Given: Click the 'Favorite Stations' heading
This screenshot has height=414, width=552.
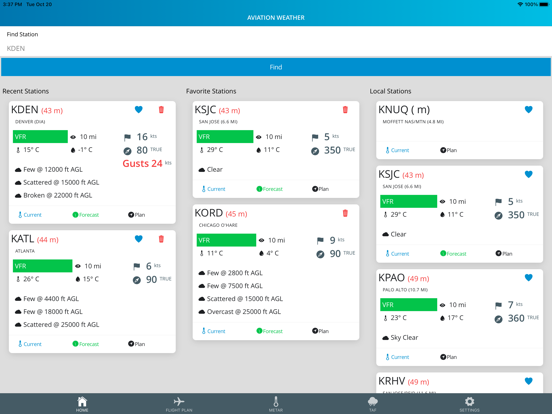Looking at the screenshot, I should coord(211,91).
